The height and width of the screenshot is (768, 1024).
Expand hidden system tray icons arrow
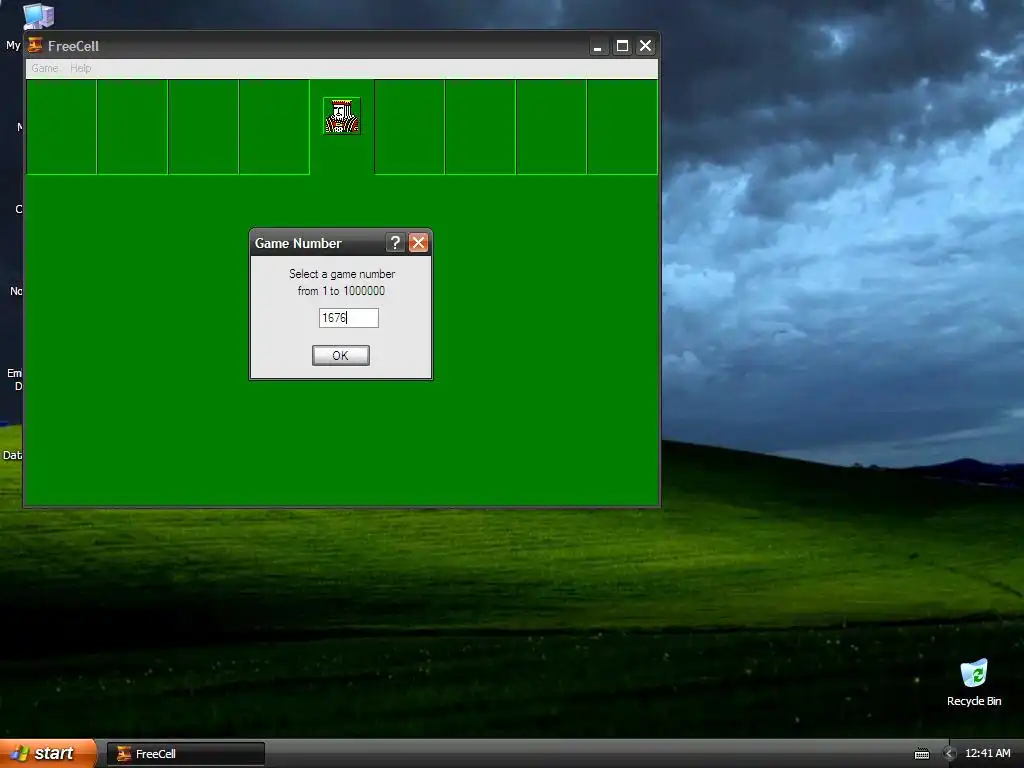click(950, 754)
